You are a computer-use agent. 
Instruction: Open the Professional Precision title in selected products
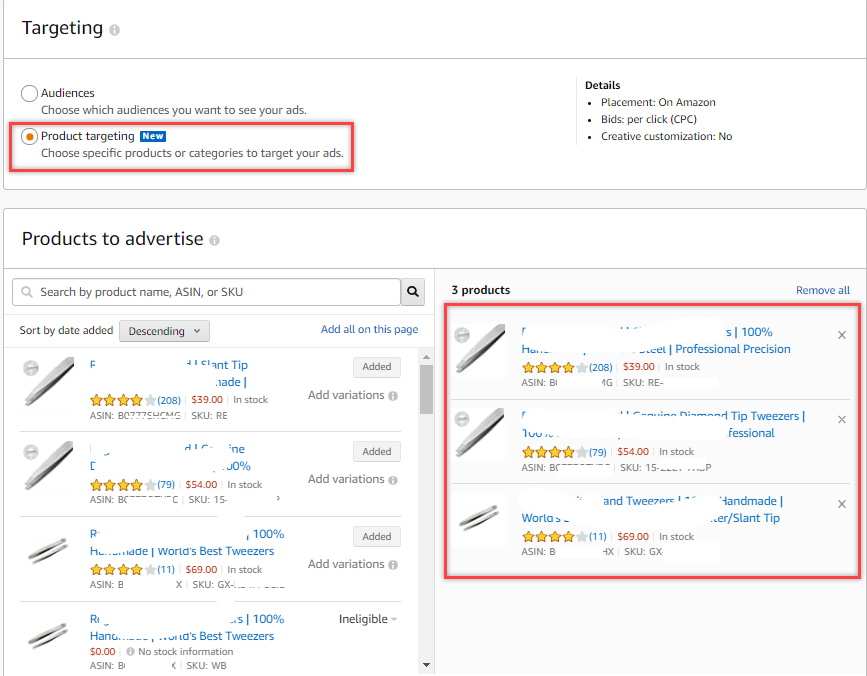click(x=656, y=340)
